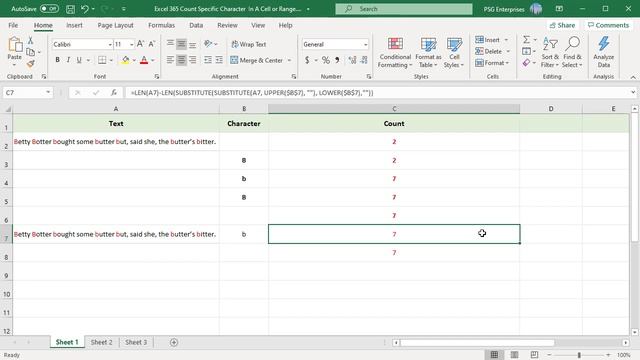This screenshot has height=360, width=640.
Task: Toggle the AutoSave switch
Action: click(49, 9)
